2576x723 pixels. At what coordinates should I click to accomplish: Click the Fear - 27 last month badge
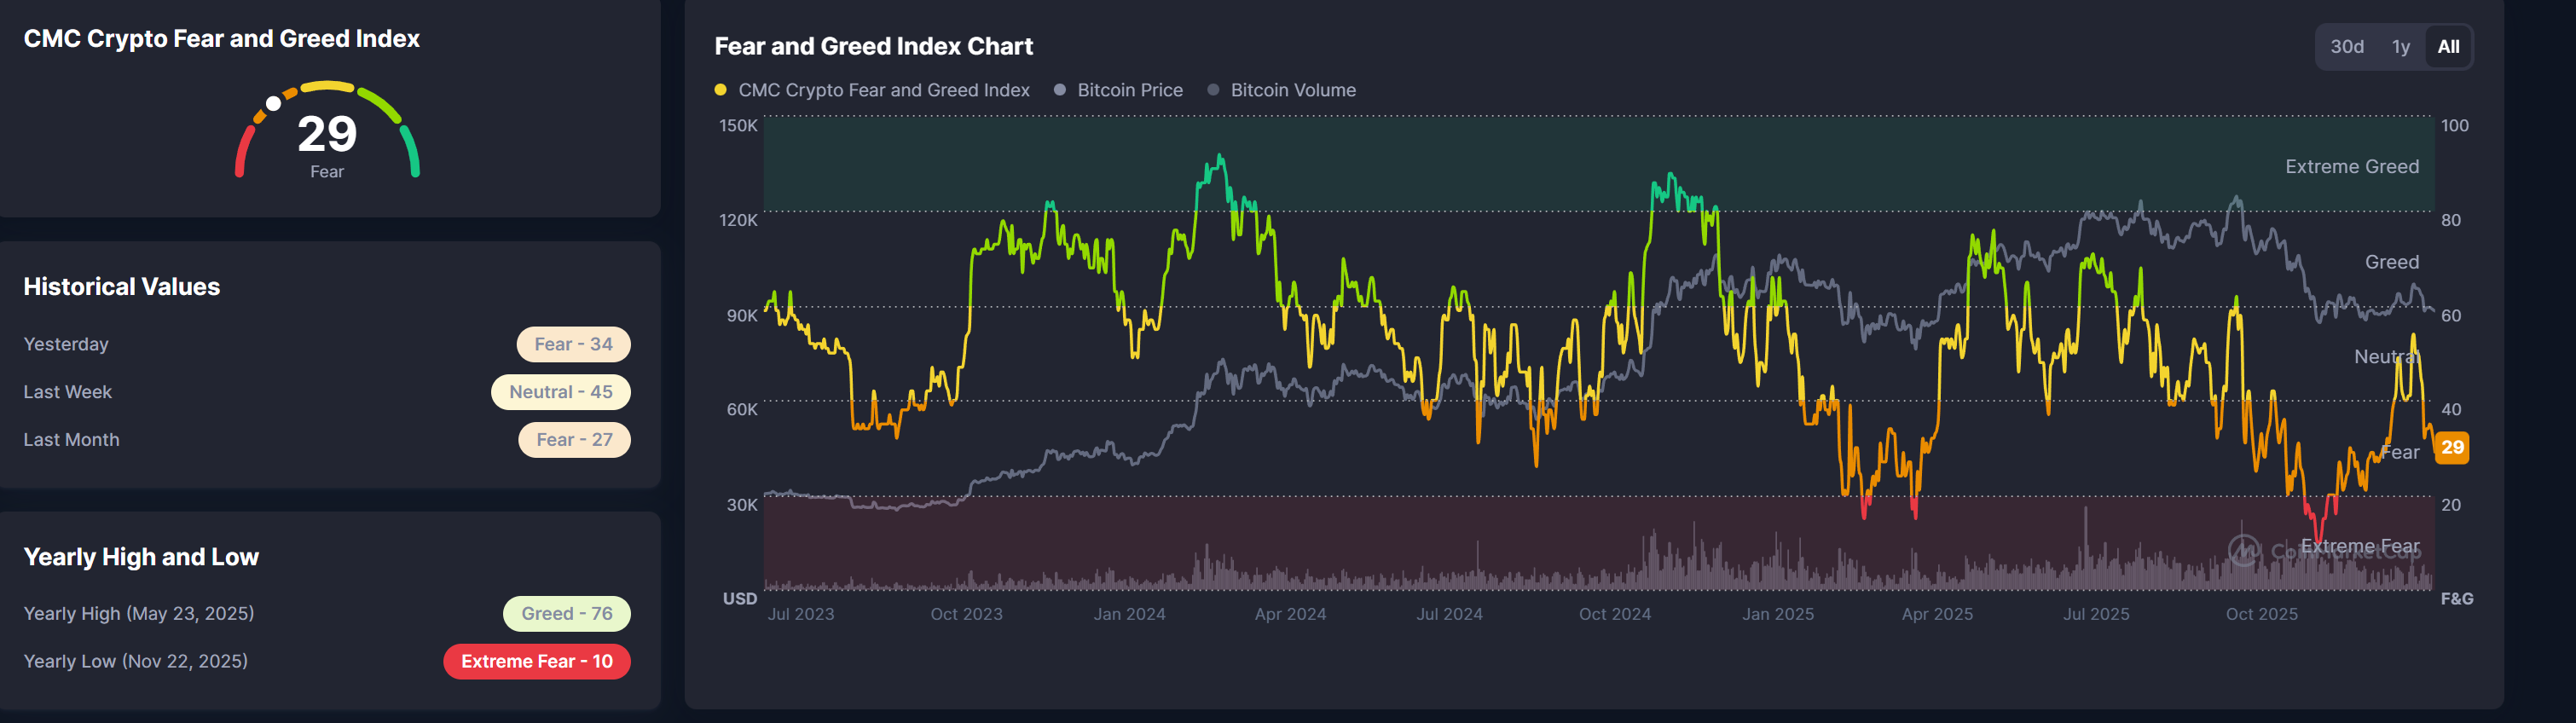574,440
